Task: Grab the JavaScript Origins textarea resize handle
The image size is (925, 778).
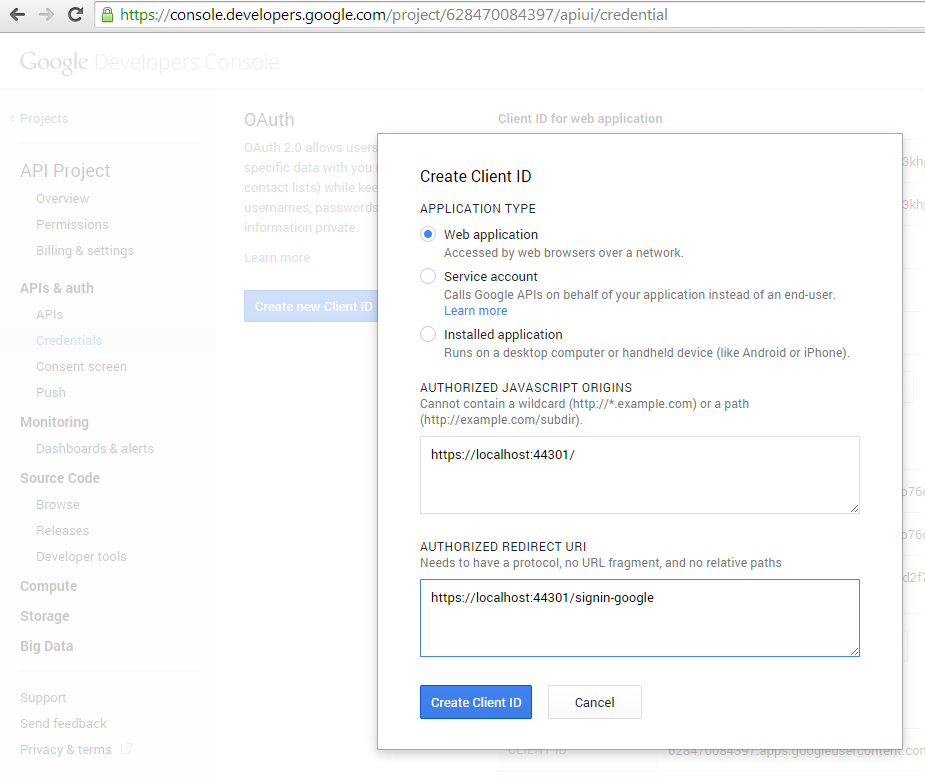Action: (x=854, y=508)
